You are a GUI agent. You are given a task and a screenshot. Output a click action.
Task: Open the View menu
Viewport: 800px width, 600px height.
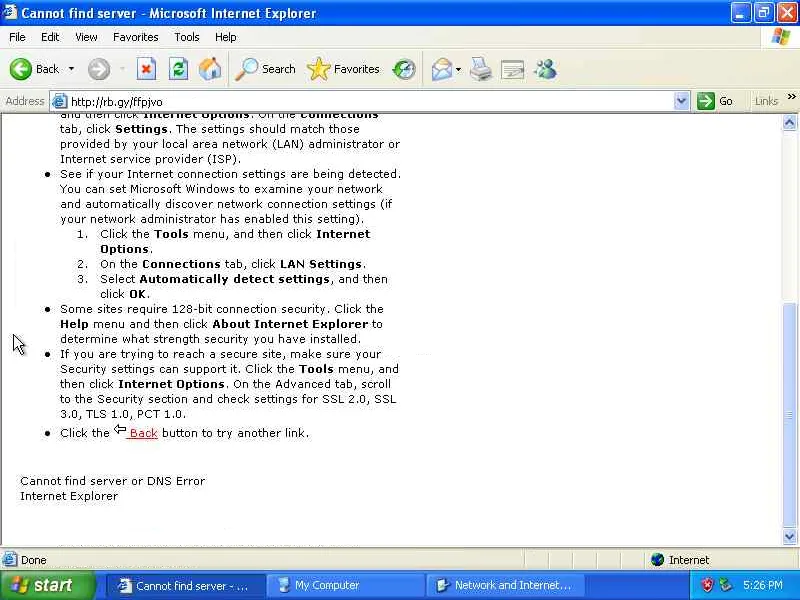tap(86, 37)
